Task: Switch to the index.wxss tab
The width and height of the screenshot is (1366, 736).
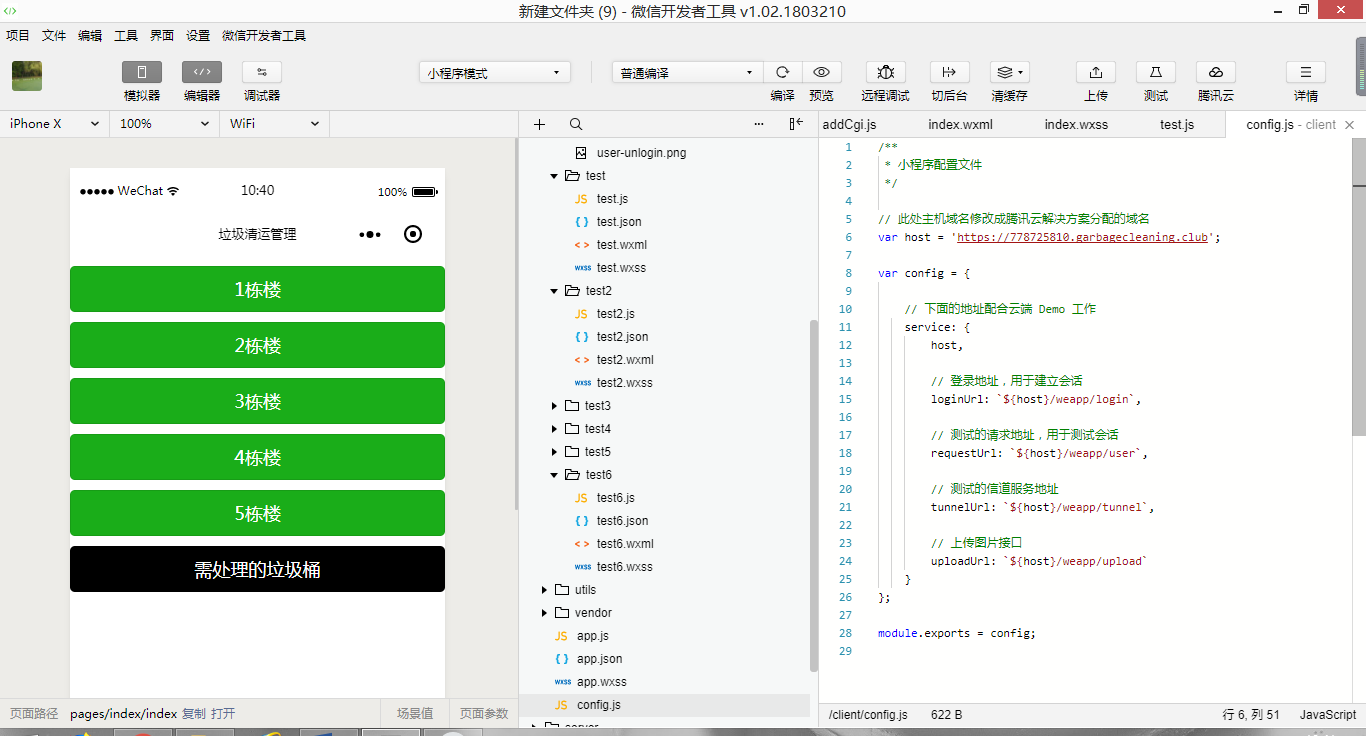Action: tap(1076, 125)
